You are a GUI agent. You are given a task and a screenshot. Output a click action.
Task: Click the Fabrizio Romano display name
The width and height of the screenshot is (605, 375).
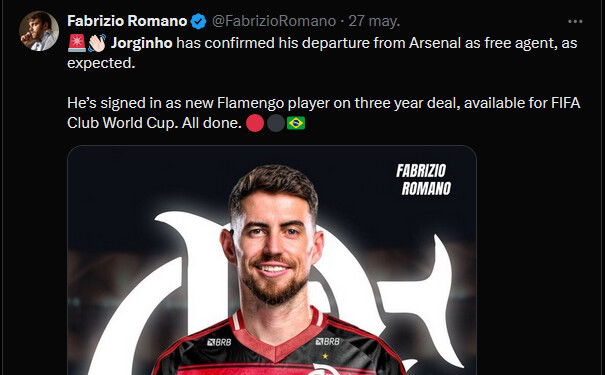127,21
